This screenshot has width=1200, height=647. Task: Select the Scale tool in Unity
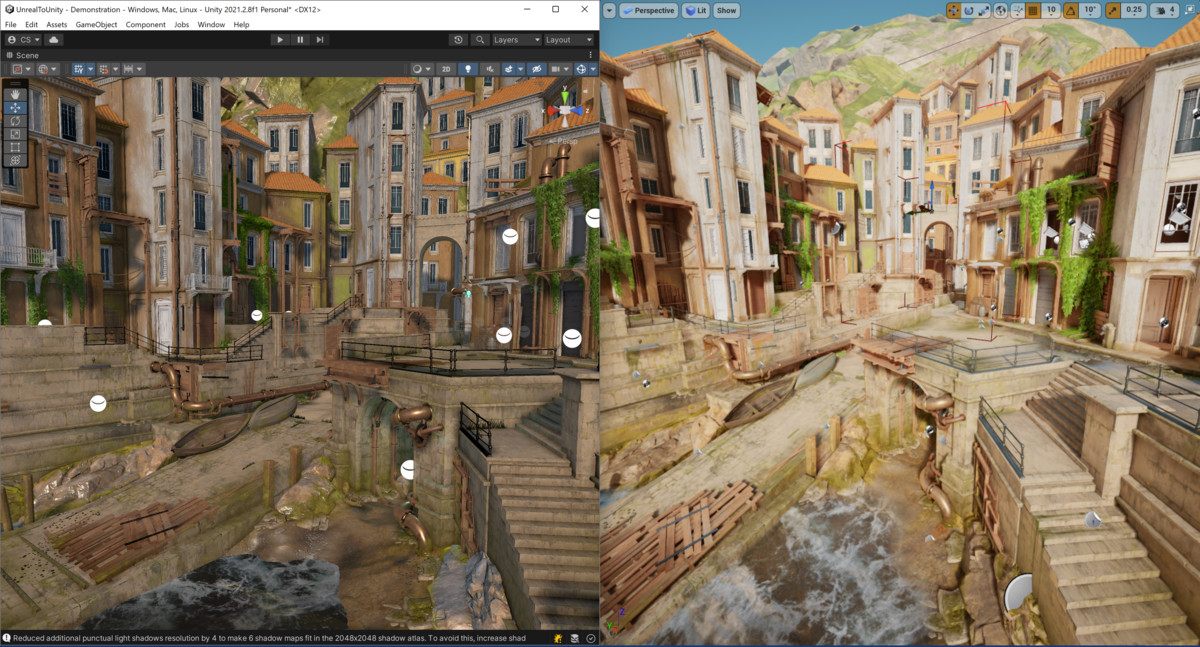(14, 134)
